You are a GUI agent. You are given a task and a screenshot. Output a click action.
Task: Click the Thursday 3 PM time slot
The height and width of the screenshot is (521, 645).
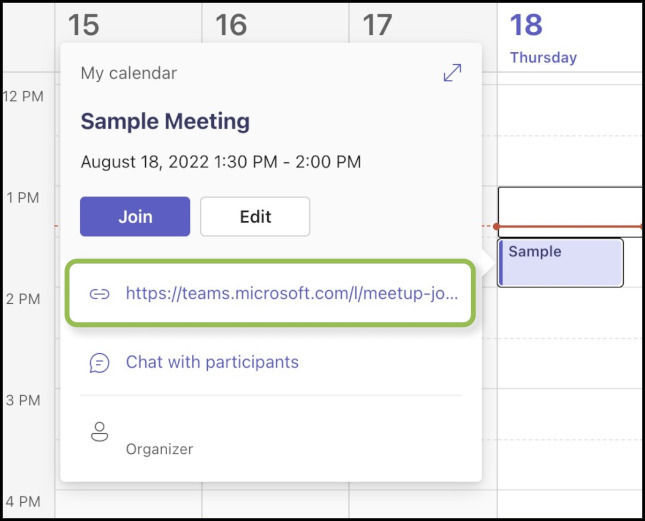tap(570, 412)
